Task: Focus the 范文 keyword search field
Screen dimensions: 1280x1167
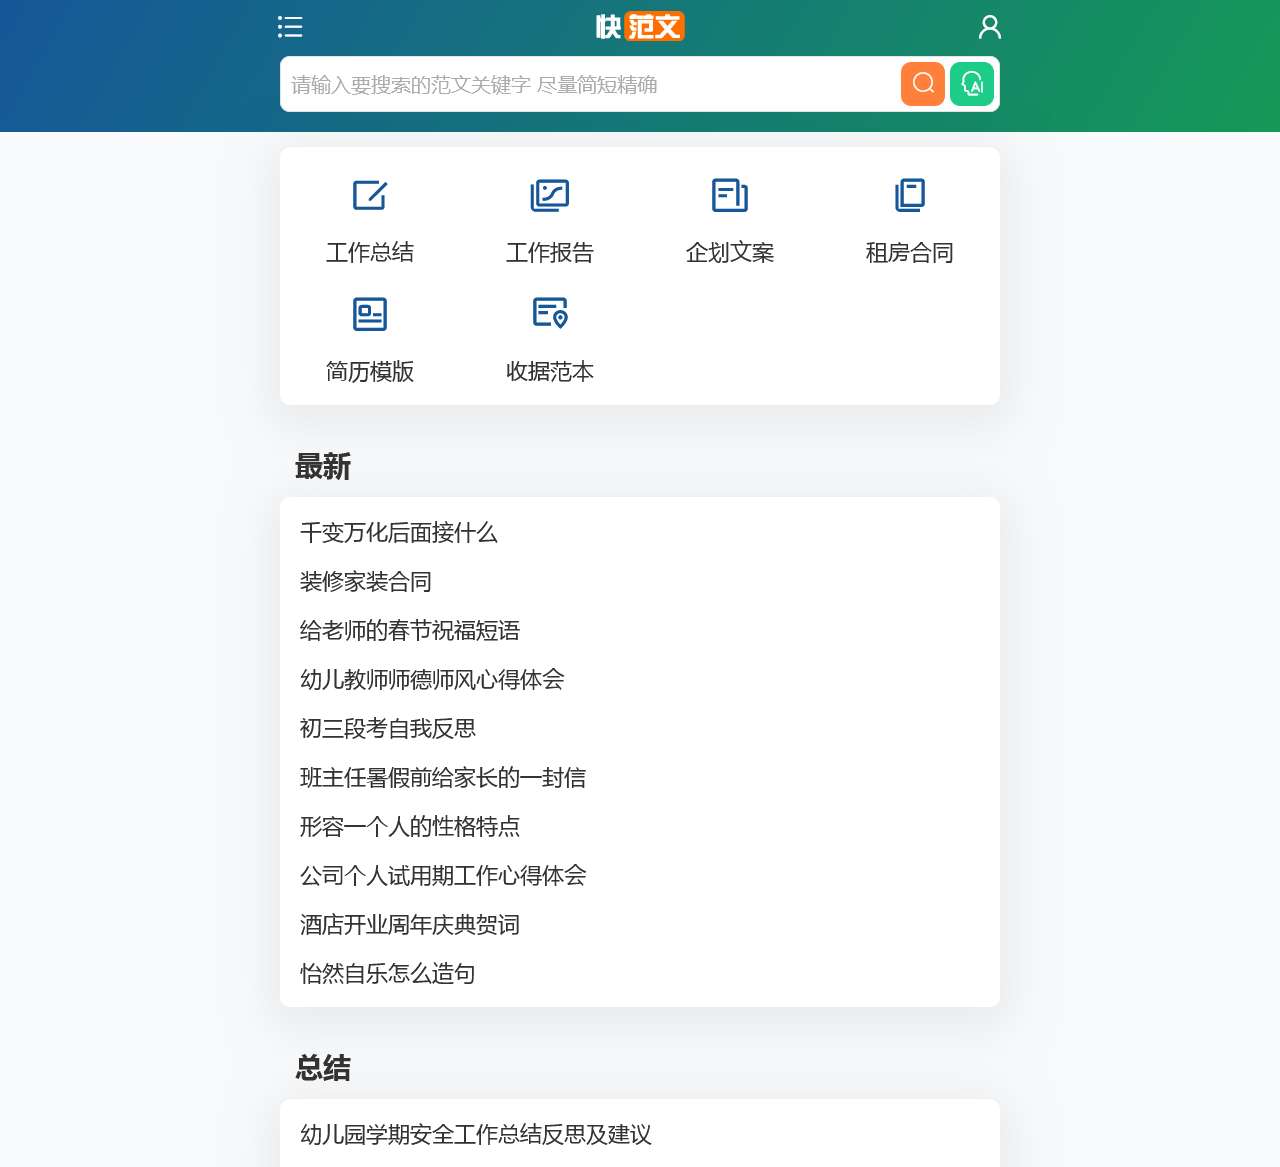Action: pos(590,84)
